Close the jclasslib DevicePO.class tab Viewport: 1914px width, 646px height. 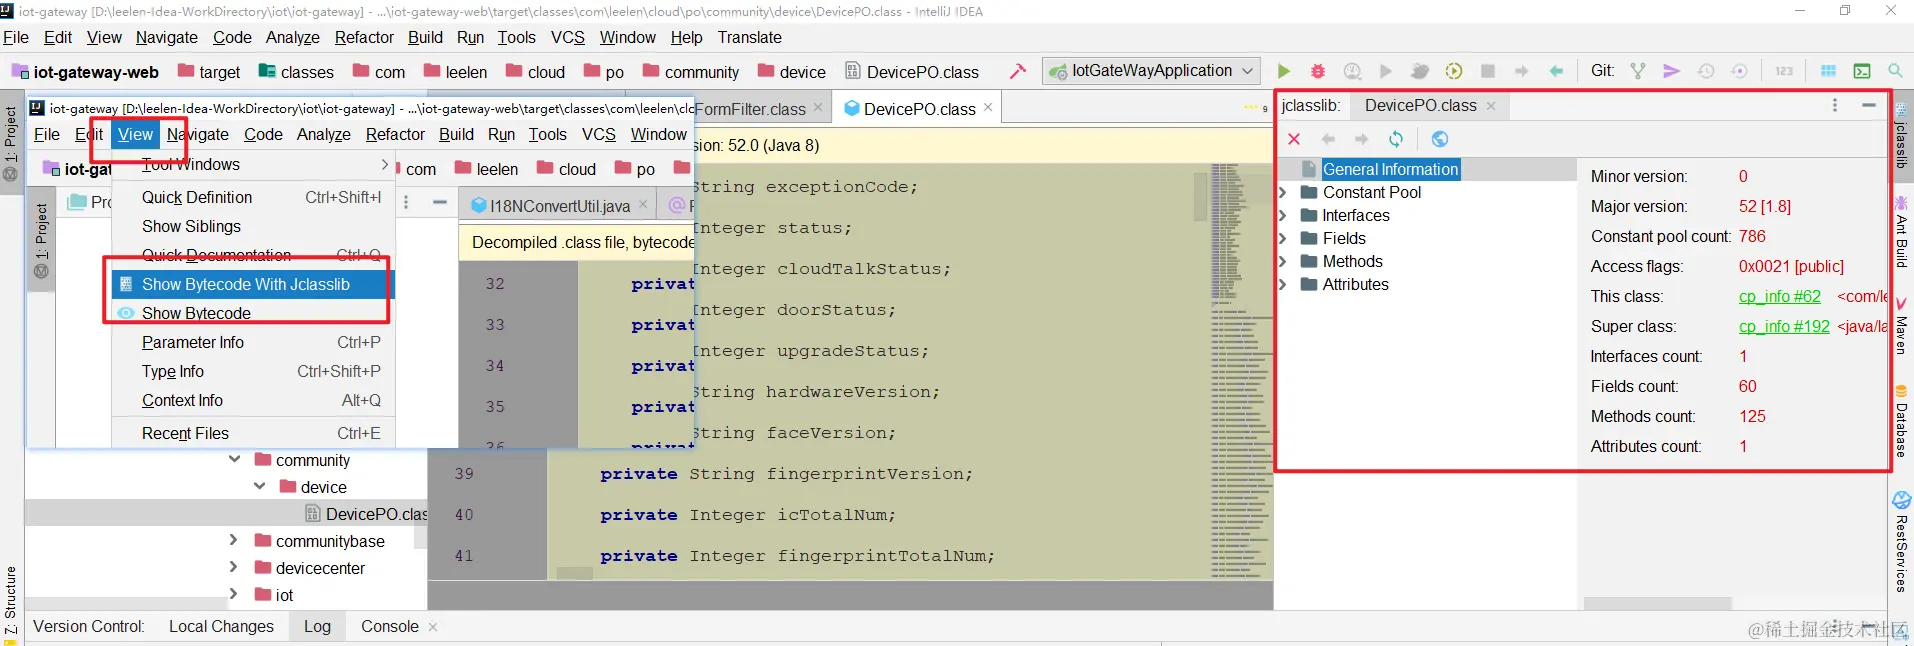pos(1491,105)
